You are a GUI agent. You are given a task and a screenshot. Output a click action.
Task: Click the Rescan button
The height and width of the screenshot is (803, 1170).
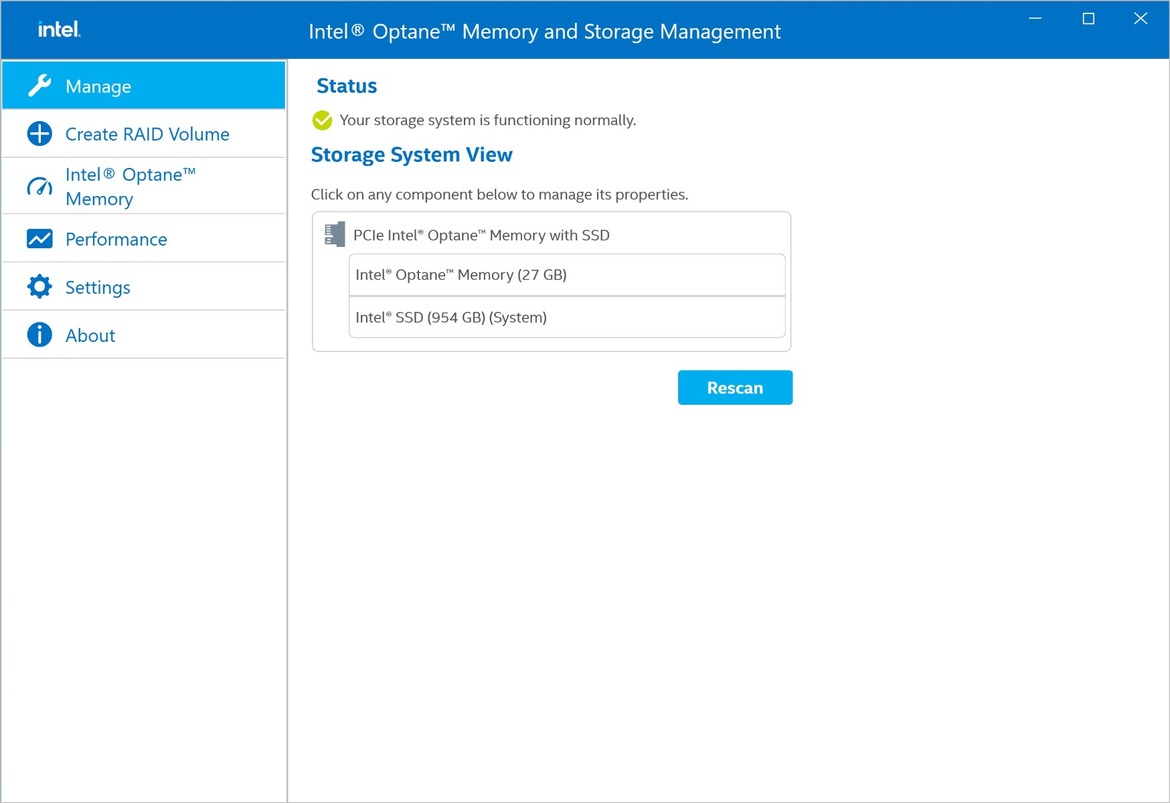pyautogui.click(x=735, y=387)
